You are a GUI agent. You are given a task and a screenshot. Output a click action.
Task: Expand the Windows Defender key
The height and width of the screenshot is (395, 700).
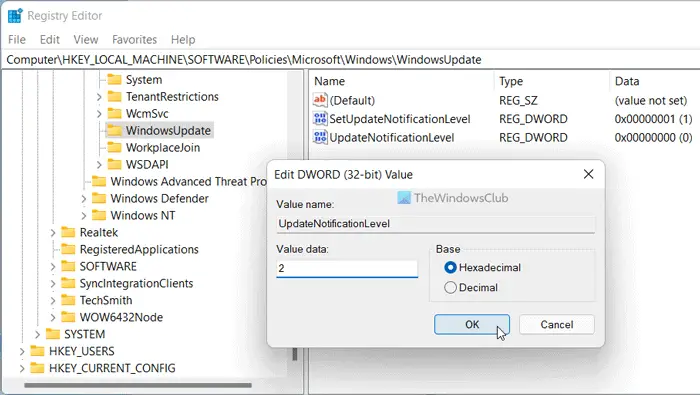coord(83,199)
